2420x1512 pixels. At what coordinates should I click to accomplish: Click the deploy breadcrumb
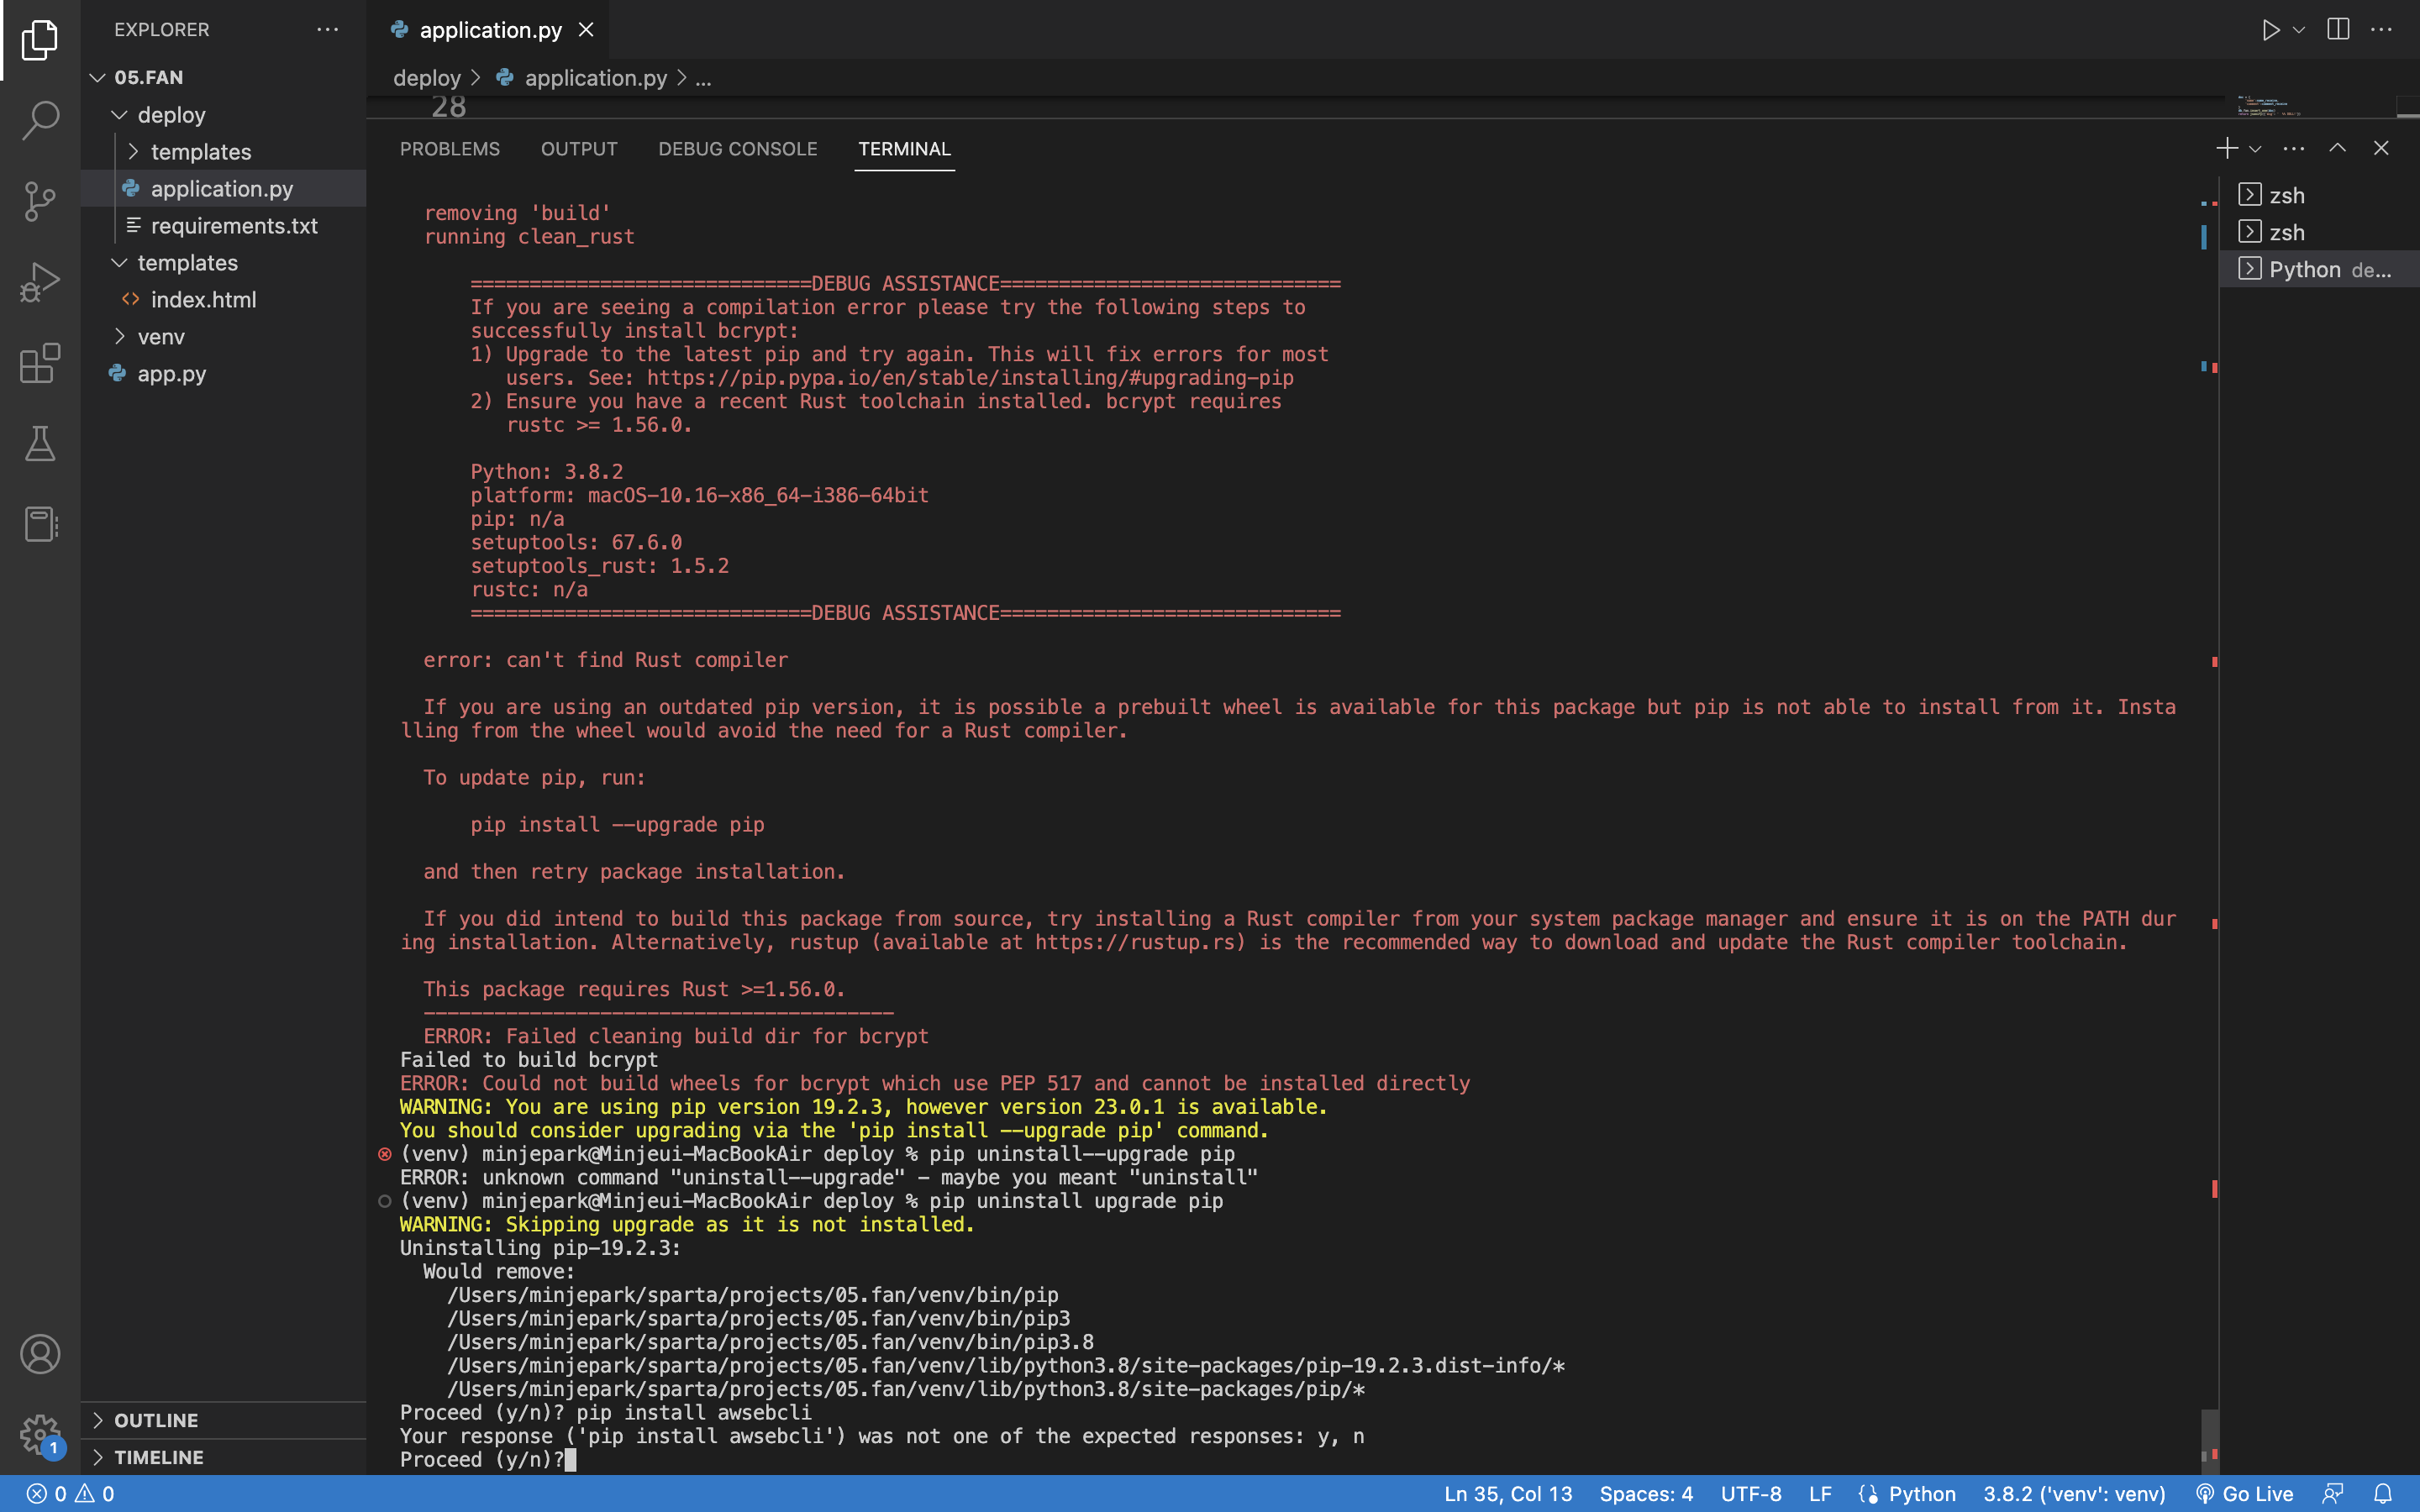click(x=427, y=78)
